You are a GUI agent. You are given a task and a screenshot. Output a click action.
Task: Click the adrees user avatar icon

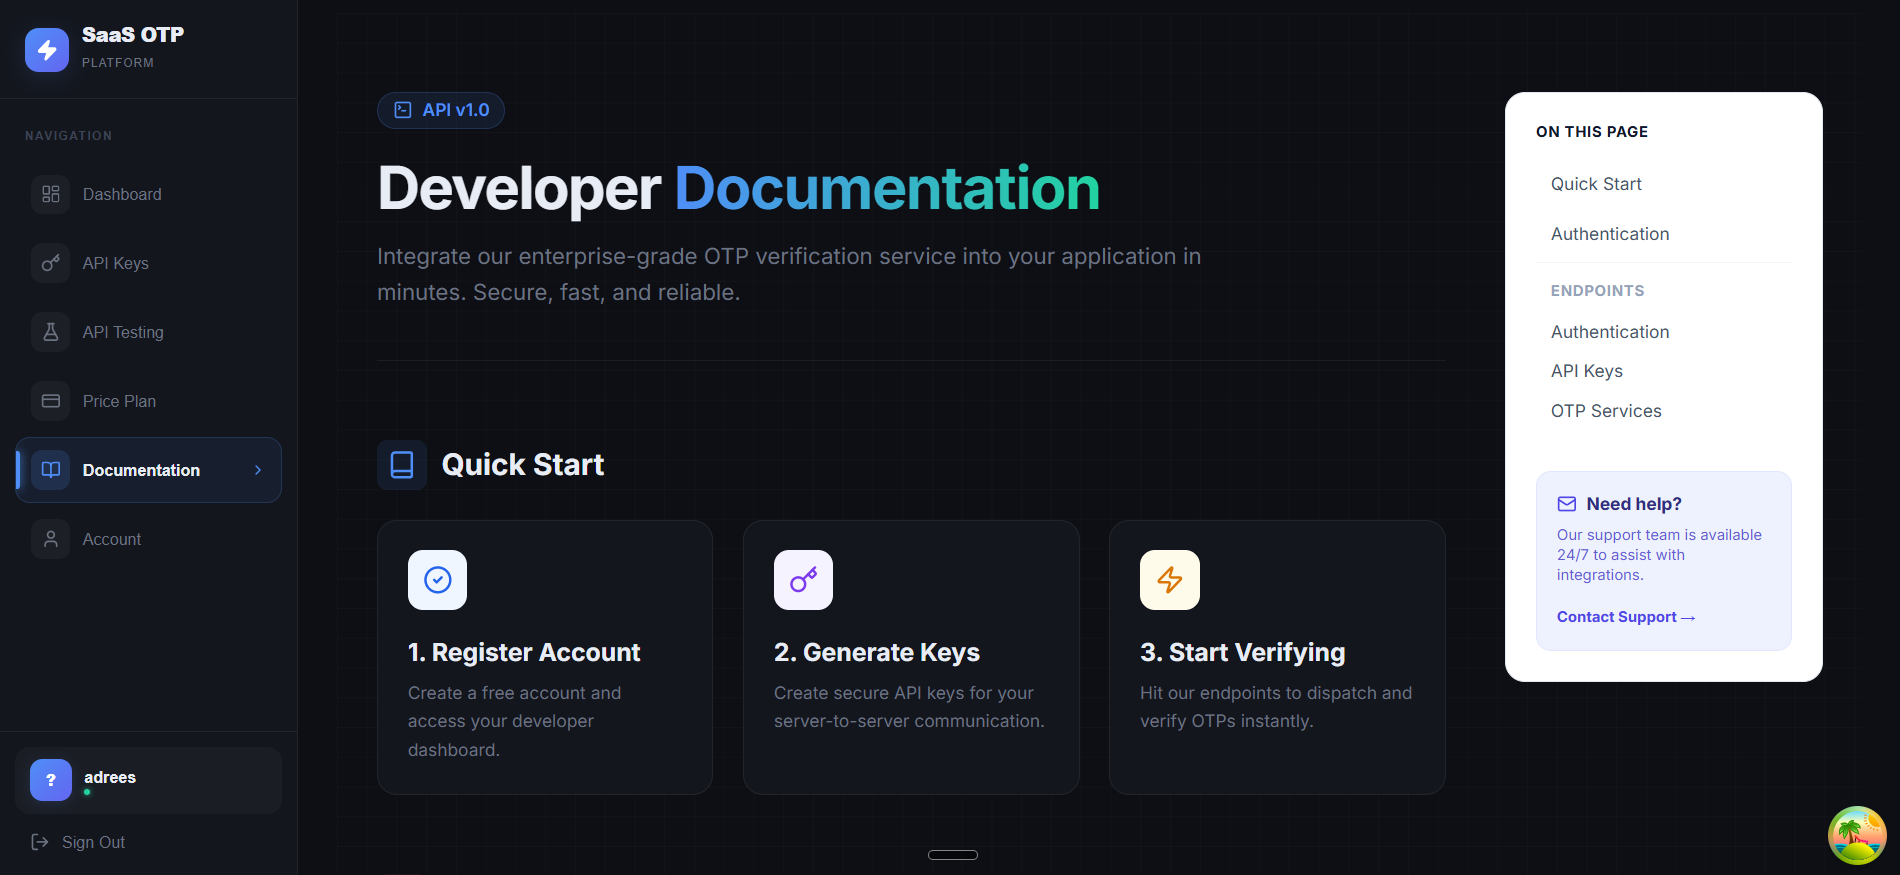point(51,780)
